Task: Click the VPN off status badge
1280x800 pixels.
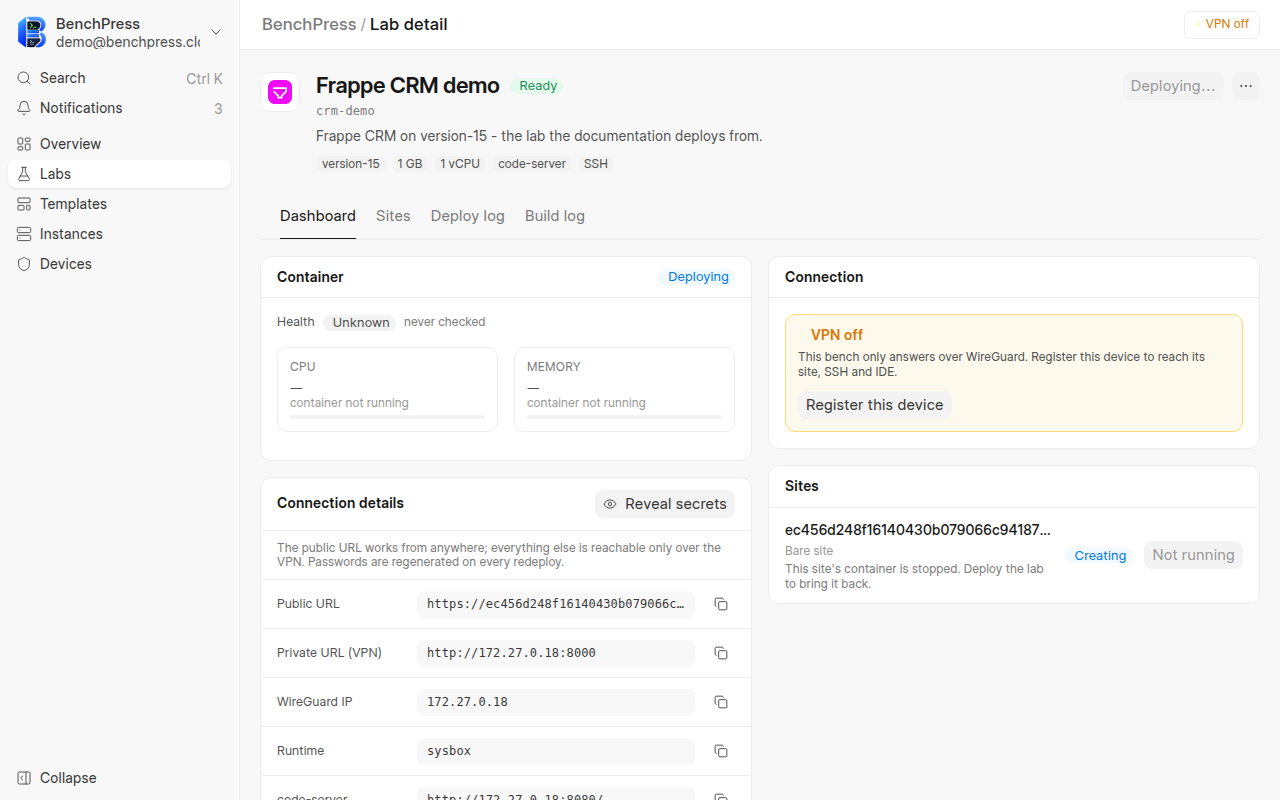Action: (x=1221, y=24)
